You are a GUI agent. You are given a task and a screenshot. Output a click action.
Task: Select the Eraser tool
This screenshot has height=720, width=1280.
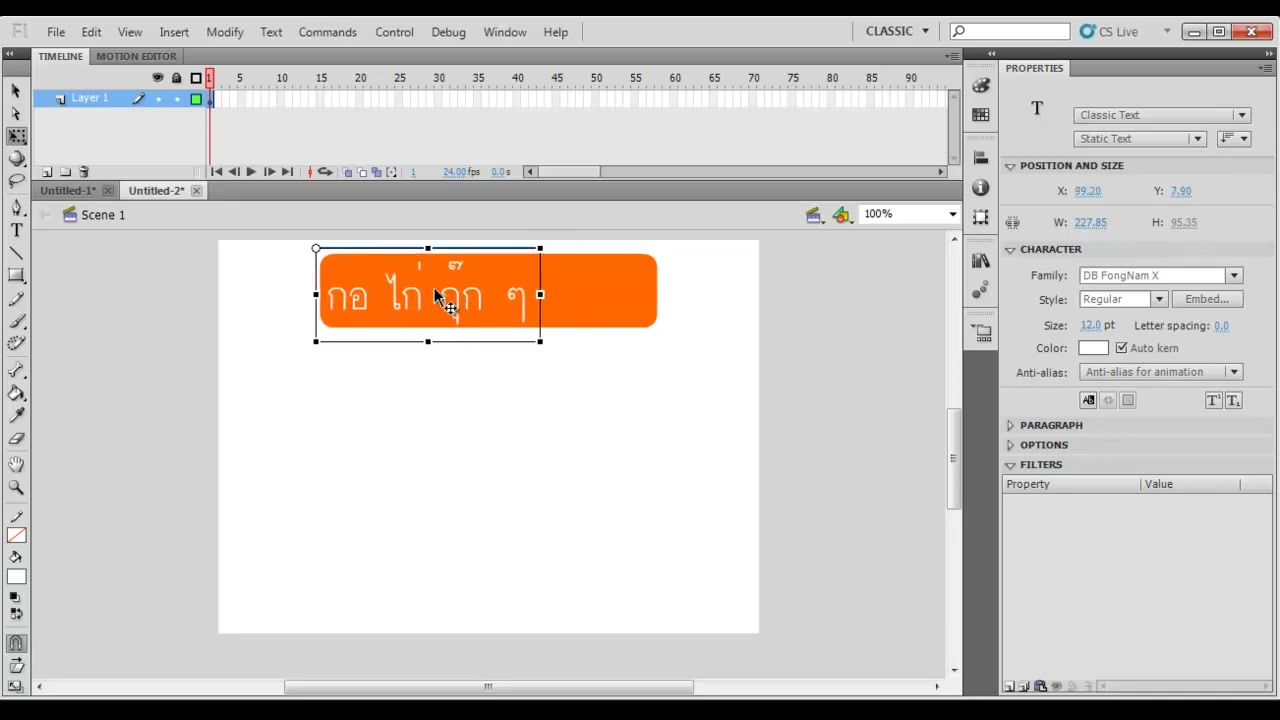coord(16,438)
